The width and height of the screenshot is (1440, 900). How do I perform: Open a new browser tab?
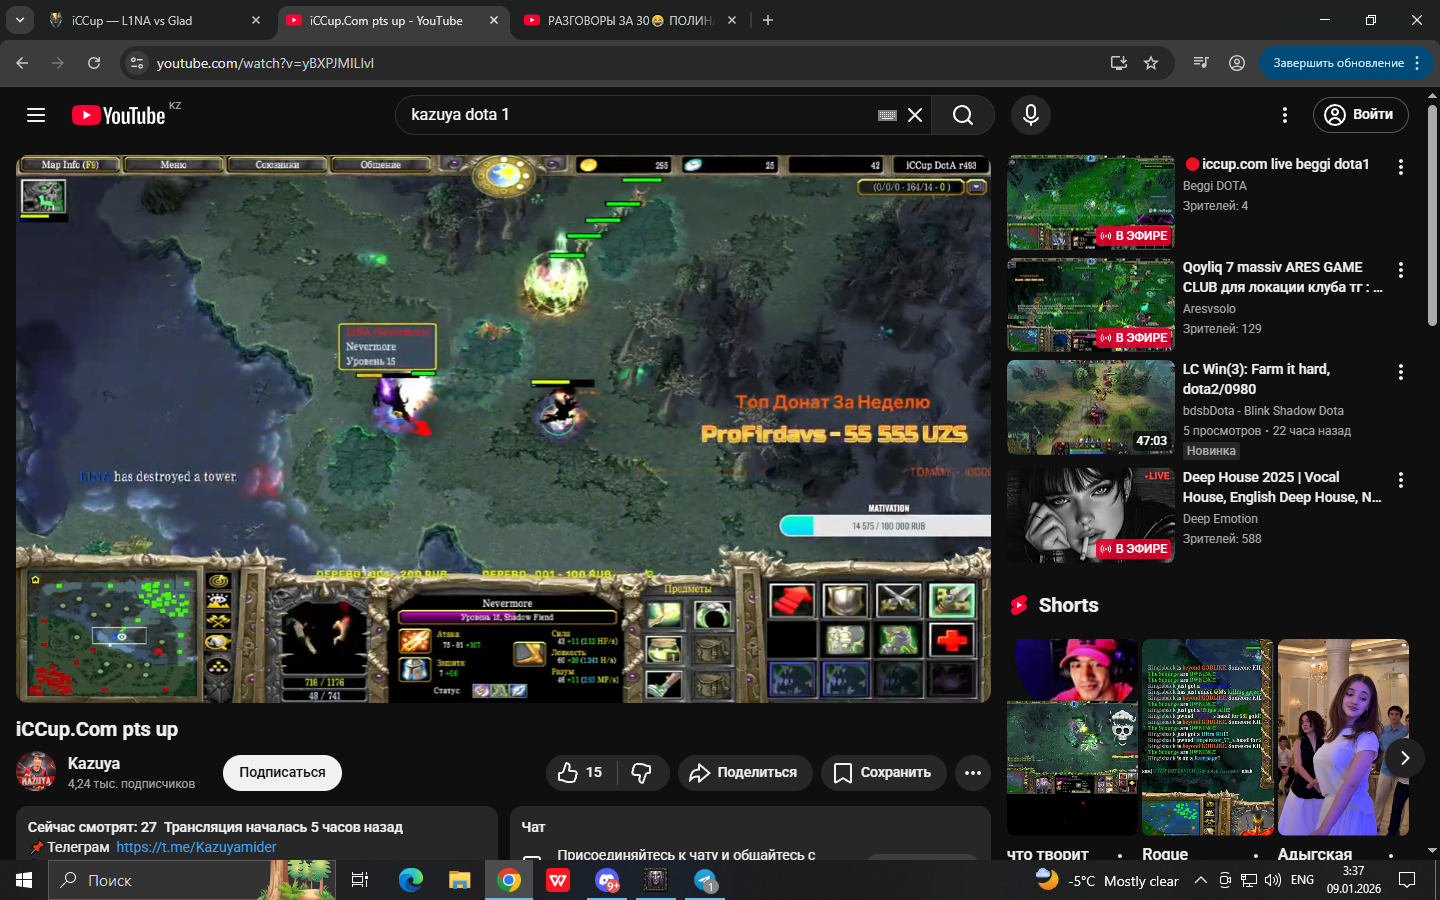tap(768, 20)
